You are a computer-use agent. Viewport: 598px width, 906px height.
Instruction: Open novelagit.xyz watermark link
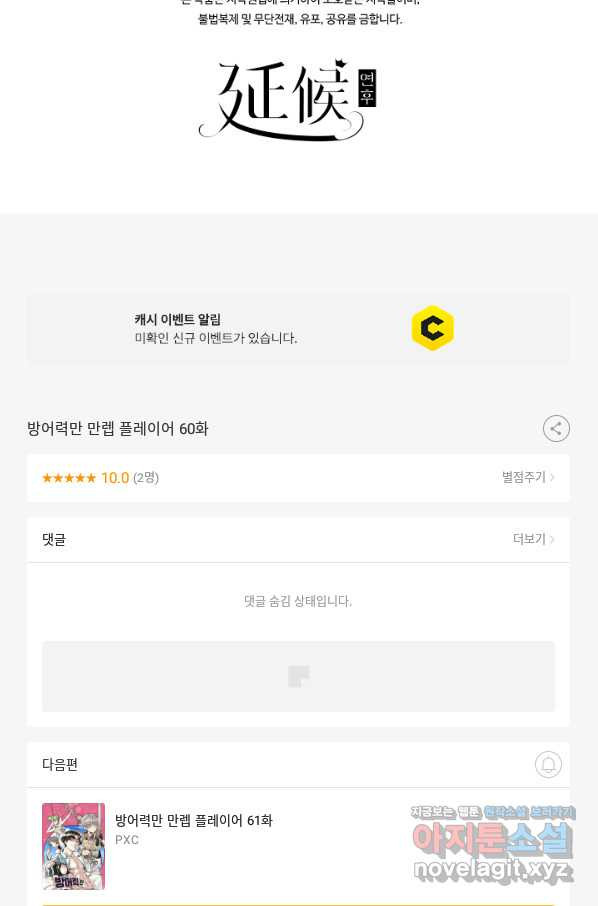[493, 870]
